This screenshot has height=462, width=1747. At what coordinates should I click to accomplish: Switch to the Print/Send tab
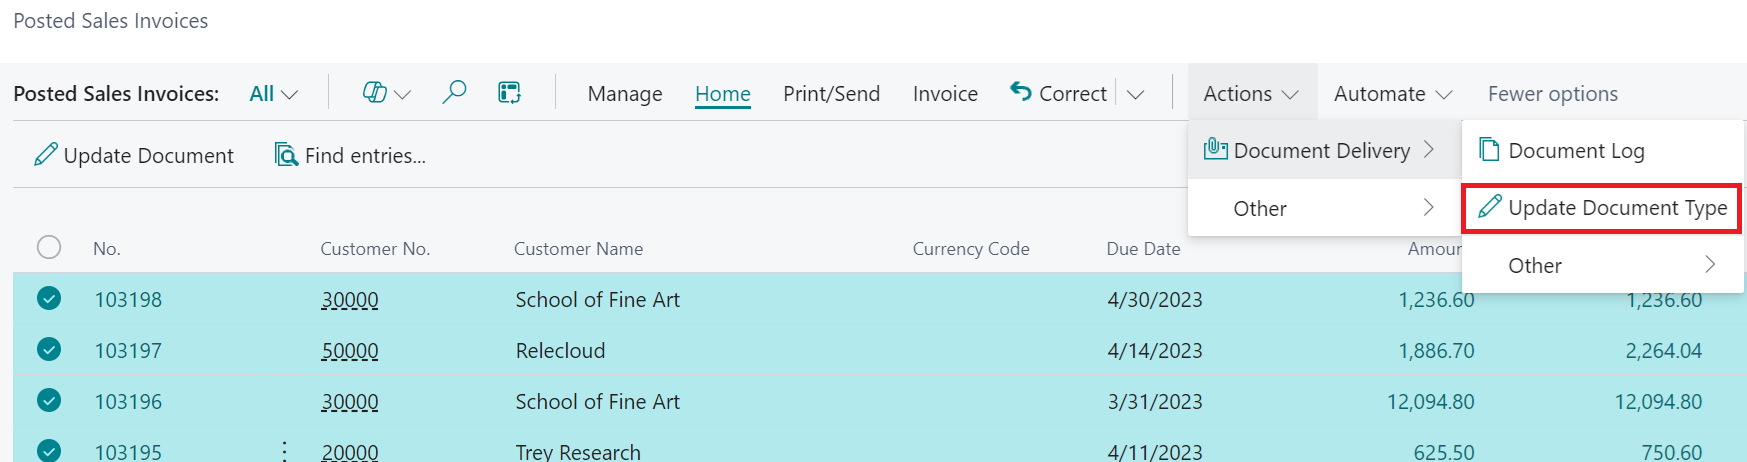click(831, 94)
